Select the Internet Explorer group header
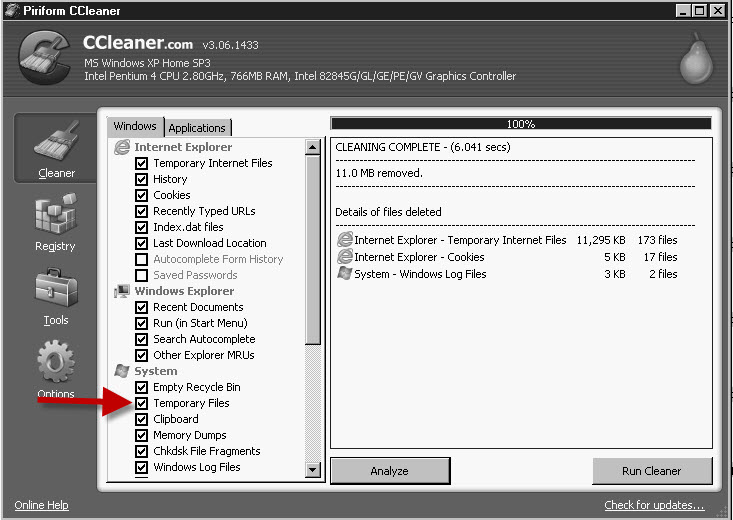 183,147
